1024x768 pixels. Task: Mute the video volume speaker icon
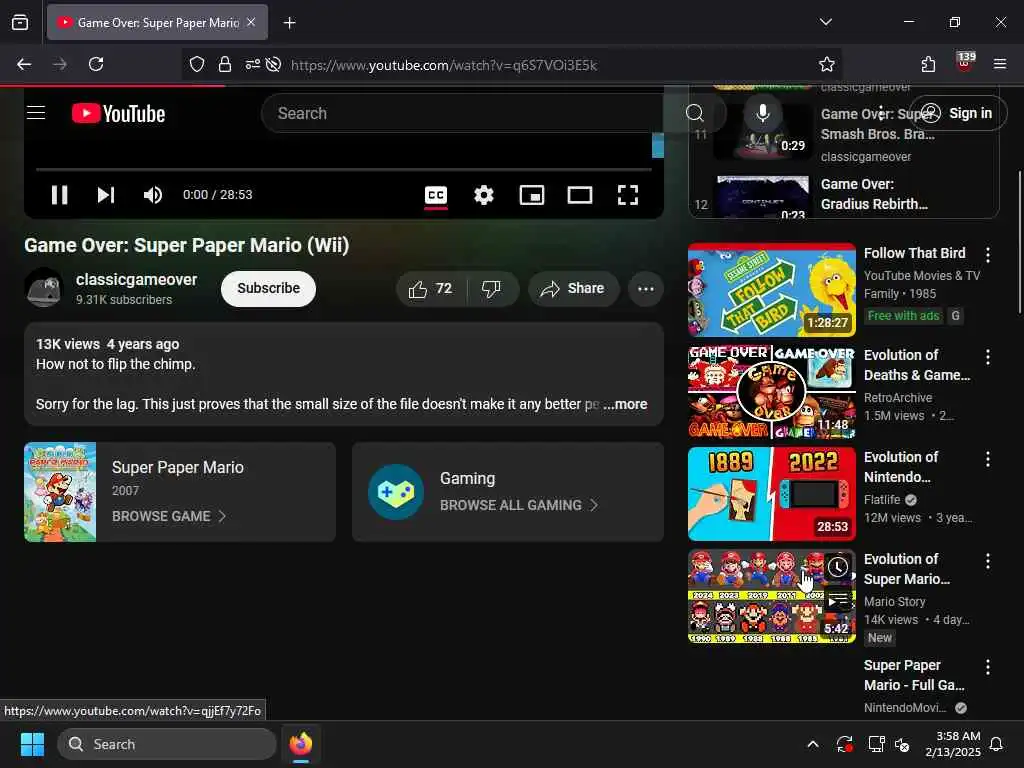[153, 195]
